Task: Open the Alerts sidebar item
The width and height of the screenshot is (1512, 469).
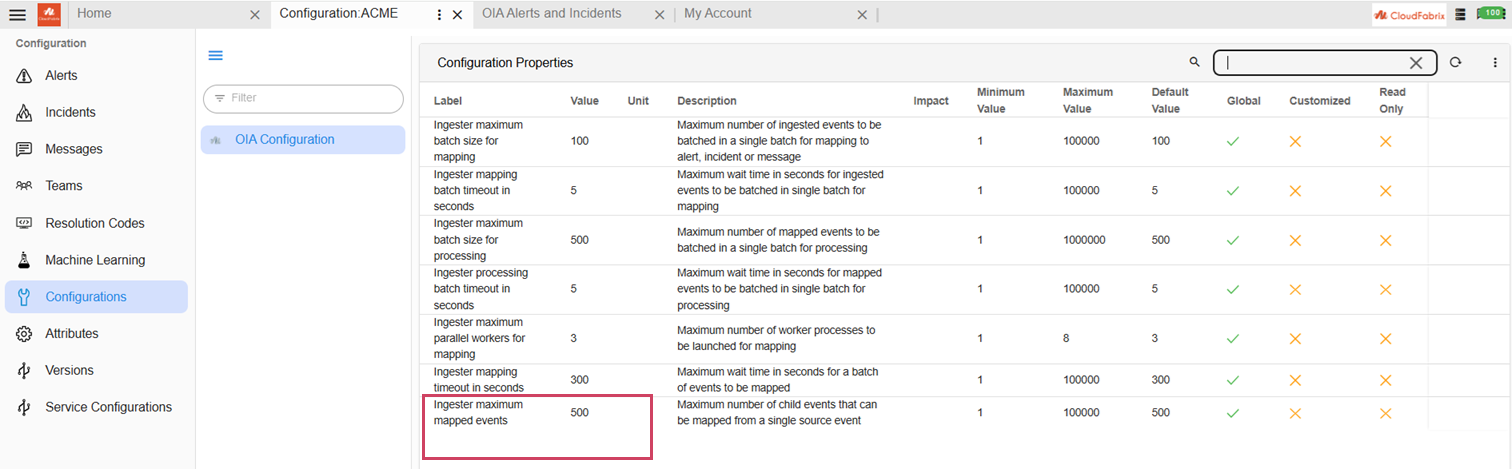Action: pyautogui.click(x=61, y=76)
